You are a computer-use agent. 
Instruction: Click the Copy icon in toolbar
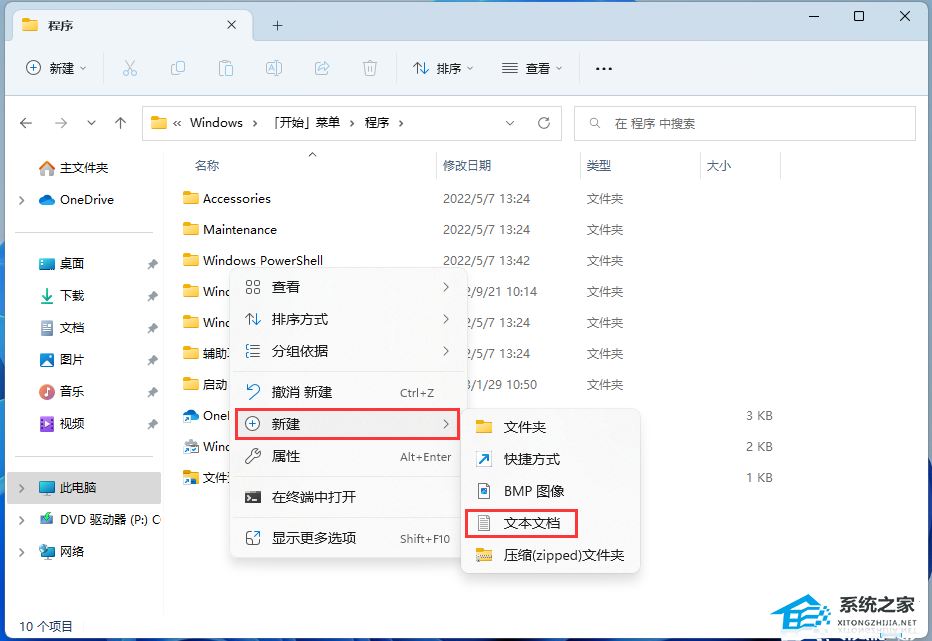[x=178, y=68]
